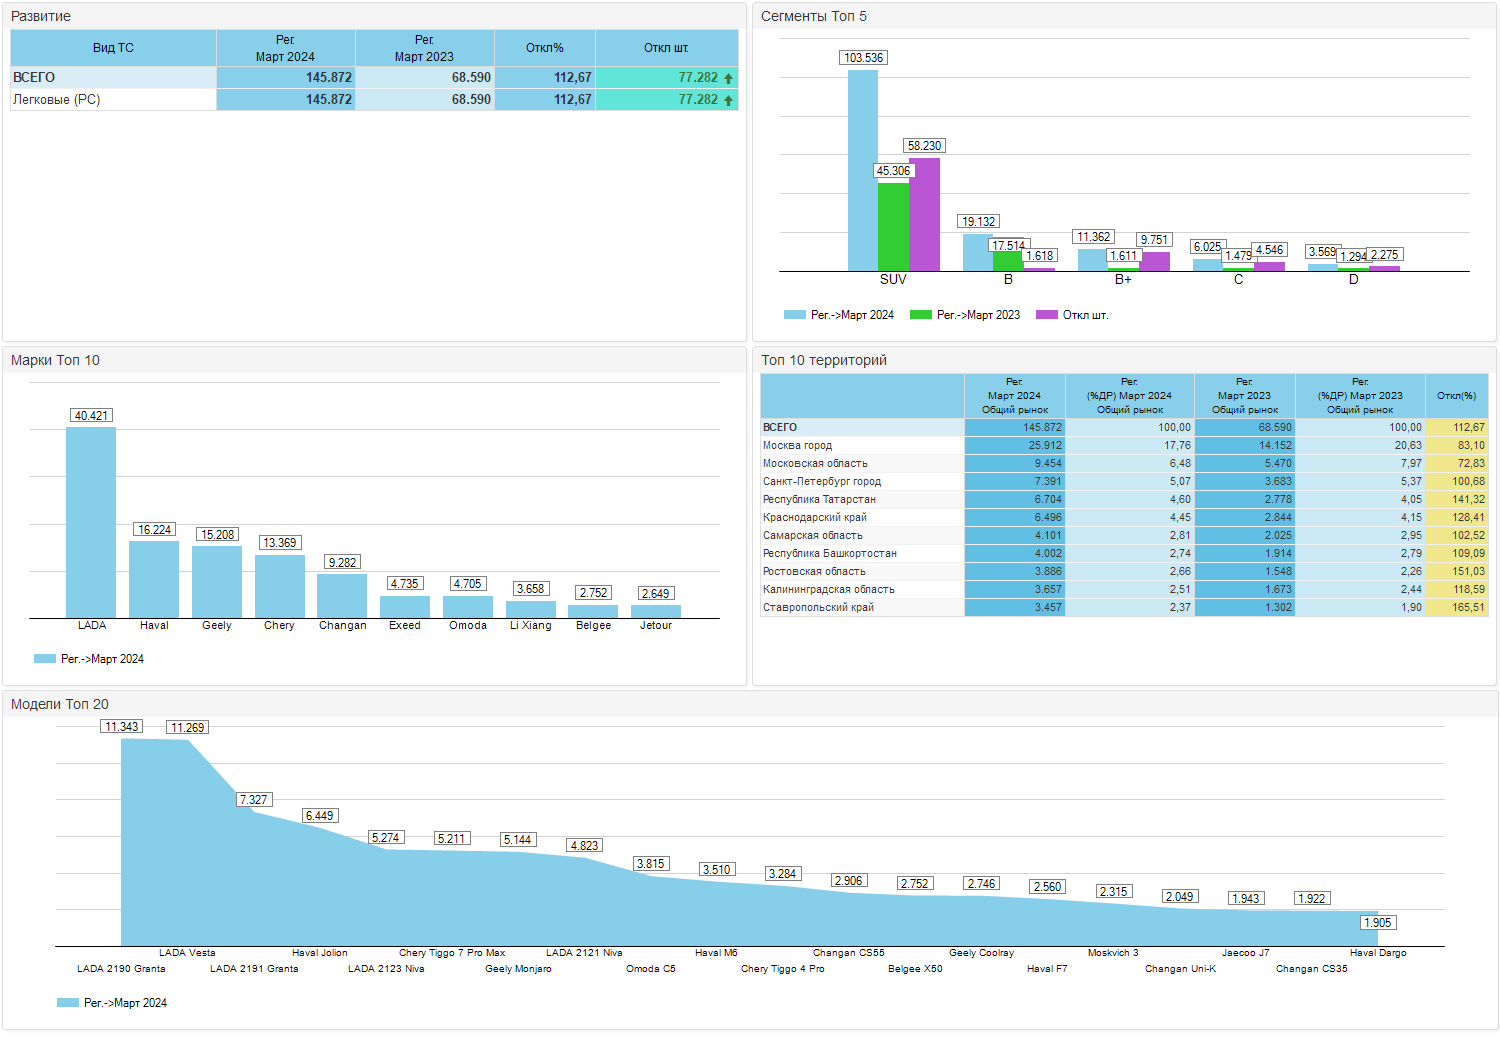1500x1060 pixels.
Task: Click the data label 7.327 in models chart
Action: pyautogui.click(x=254, y=800)
